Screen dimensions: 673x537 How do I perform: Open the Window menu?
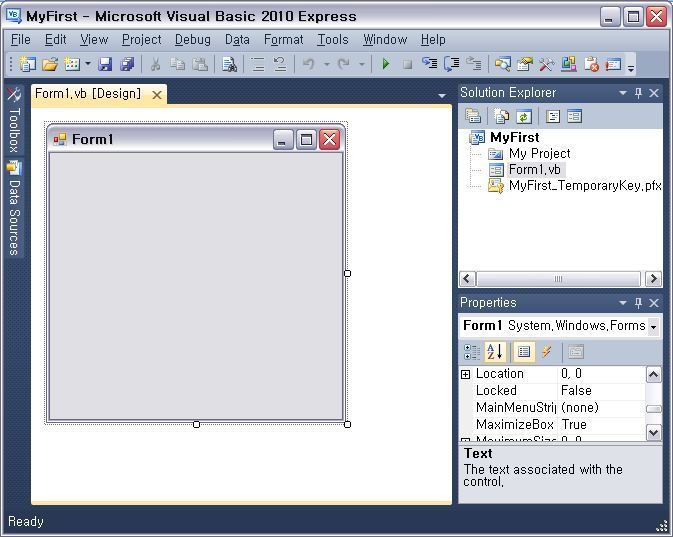(x=385, y=39)
